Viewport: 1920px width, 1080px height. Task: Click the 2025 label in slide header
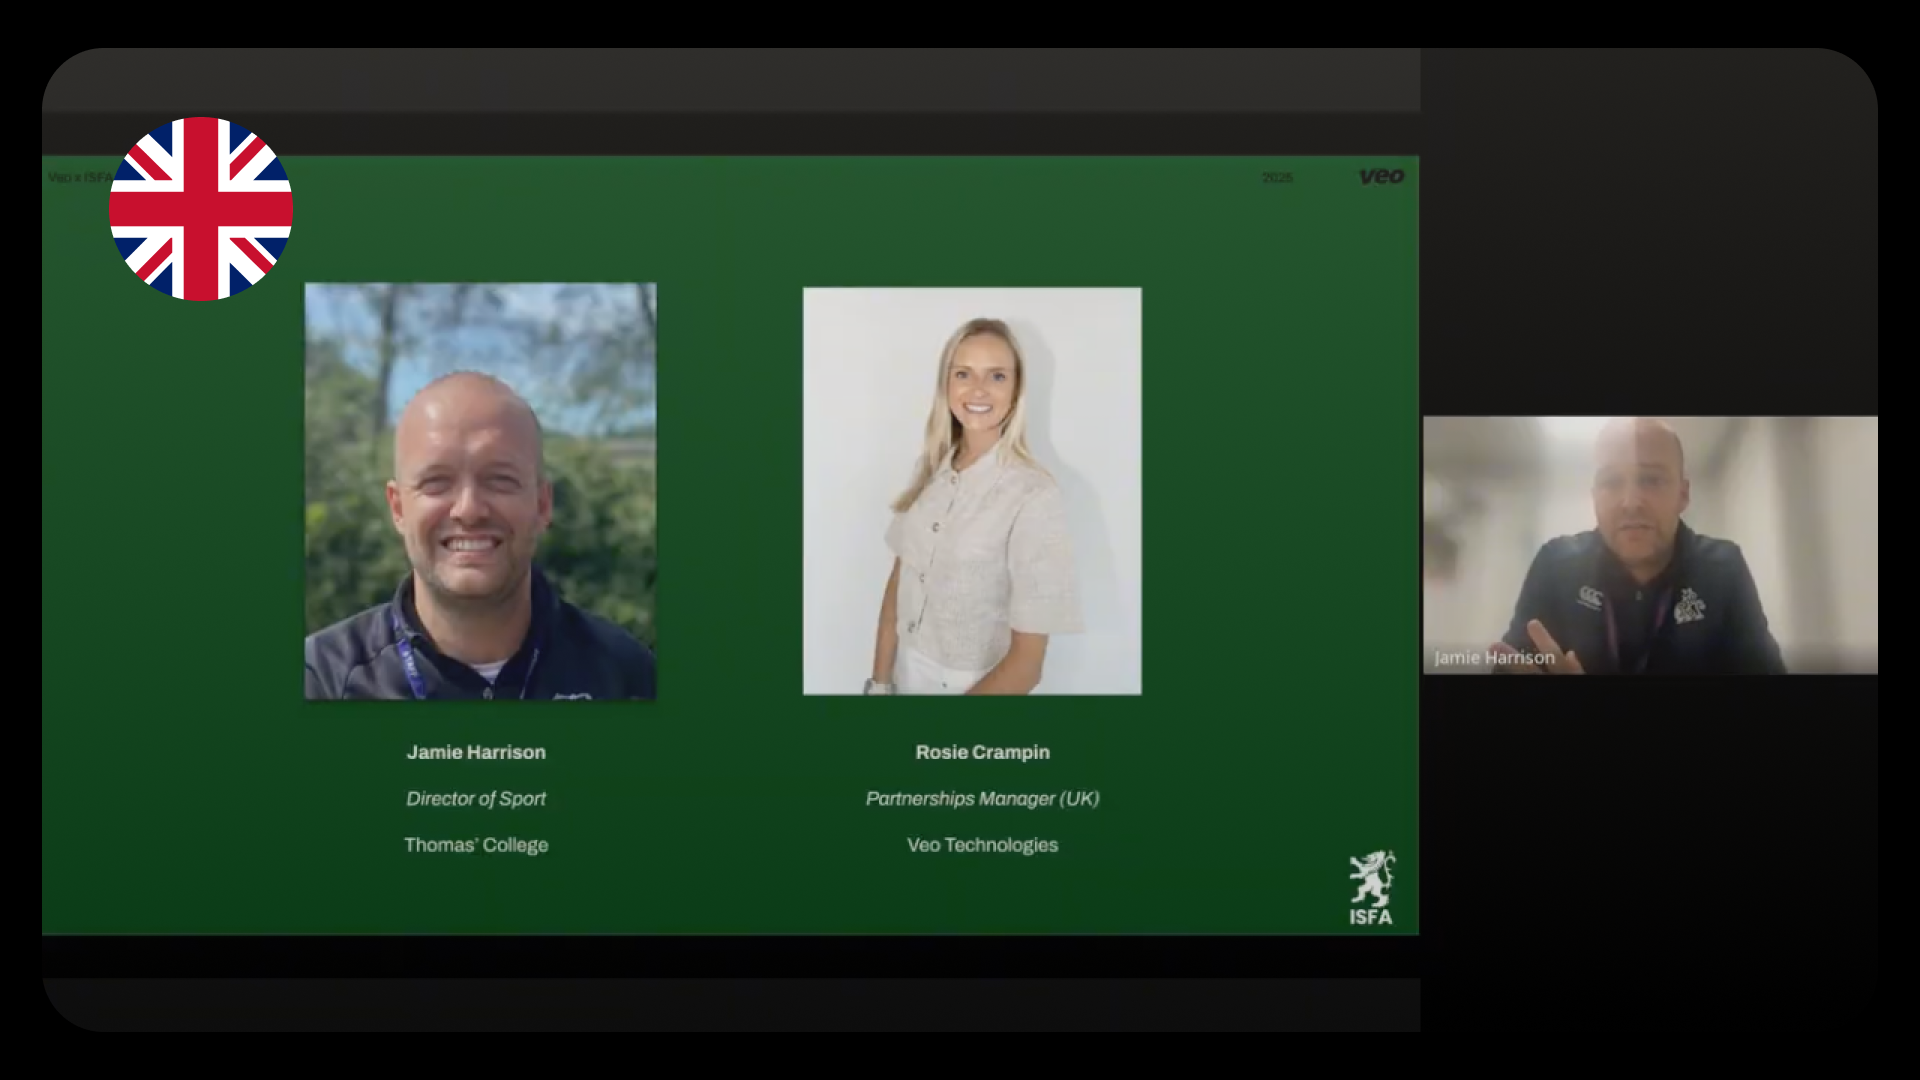1277,178
